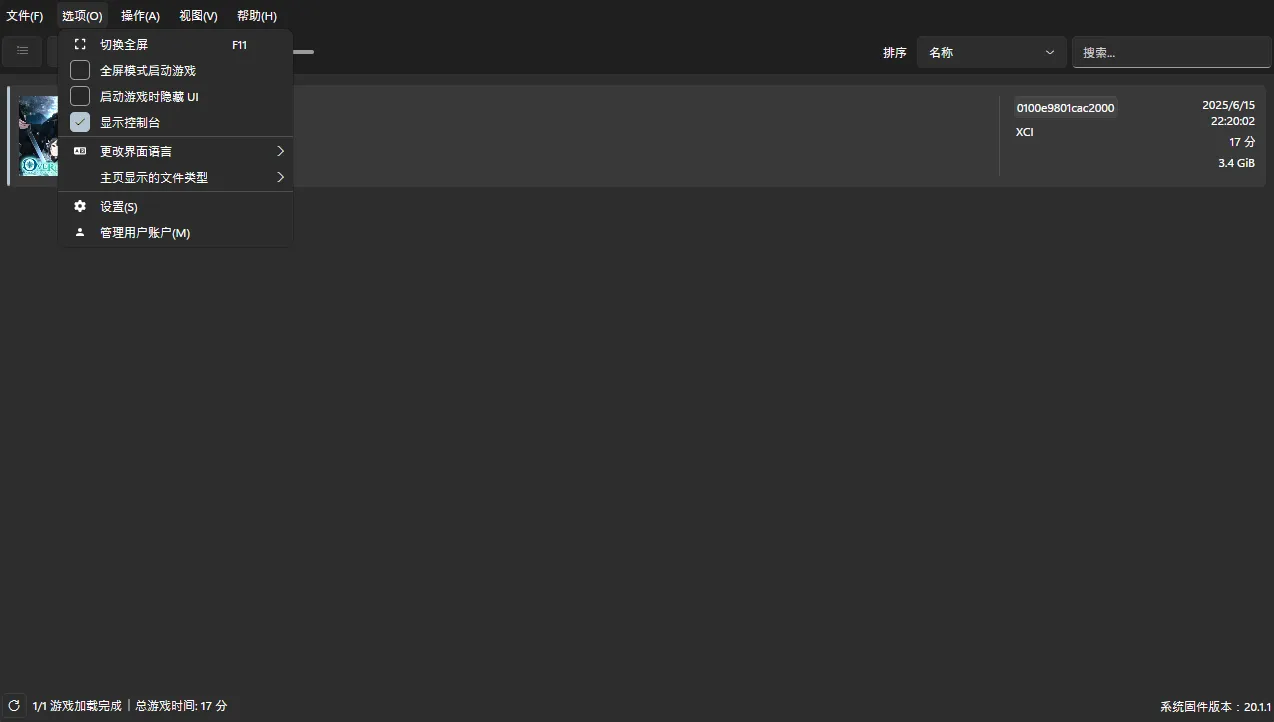Click the user icon beside 管理用户账户(M)
This screenshot has height=722, width=1274.
[x=80, y=233]
